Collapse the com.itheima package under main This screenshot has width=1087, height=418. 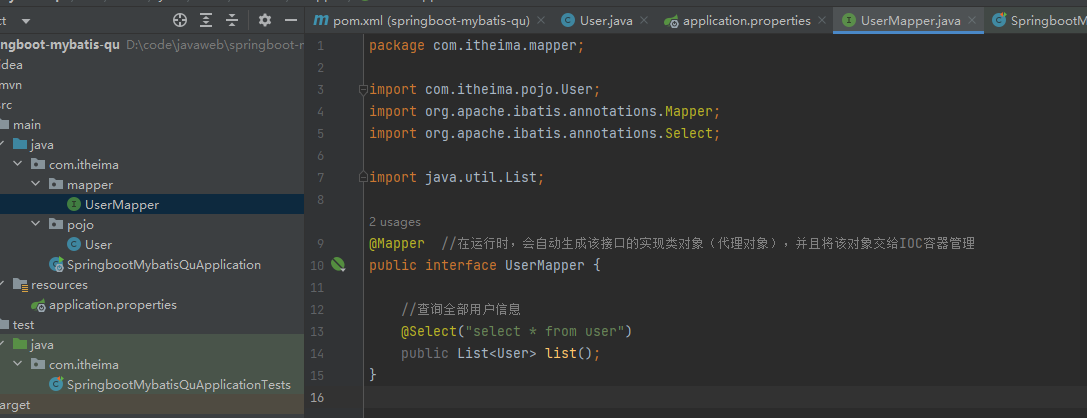(x=18, y=165)
